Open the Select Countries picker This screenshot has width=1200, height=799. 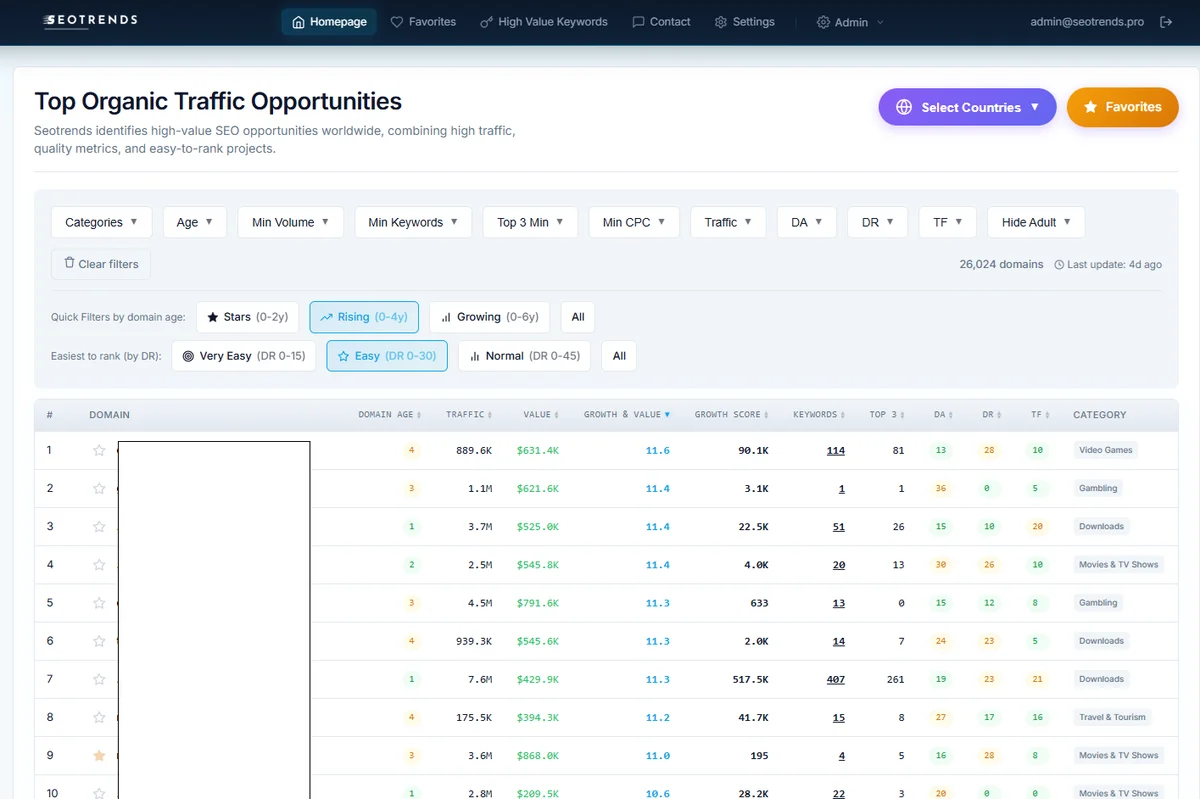pyautogui.click(x=967, y=107)
